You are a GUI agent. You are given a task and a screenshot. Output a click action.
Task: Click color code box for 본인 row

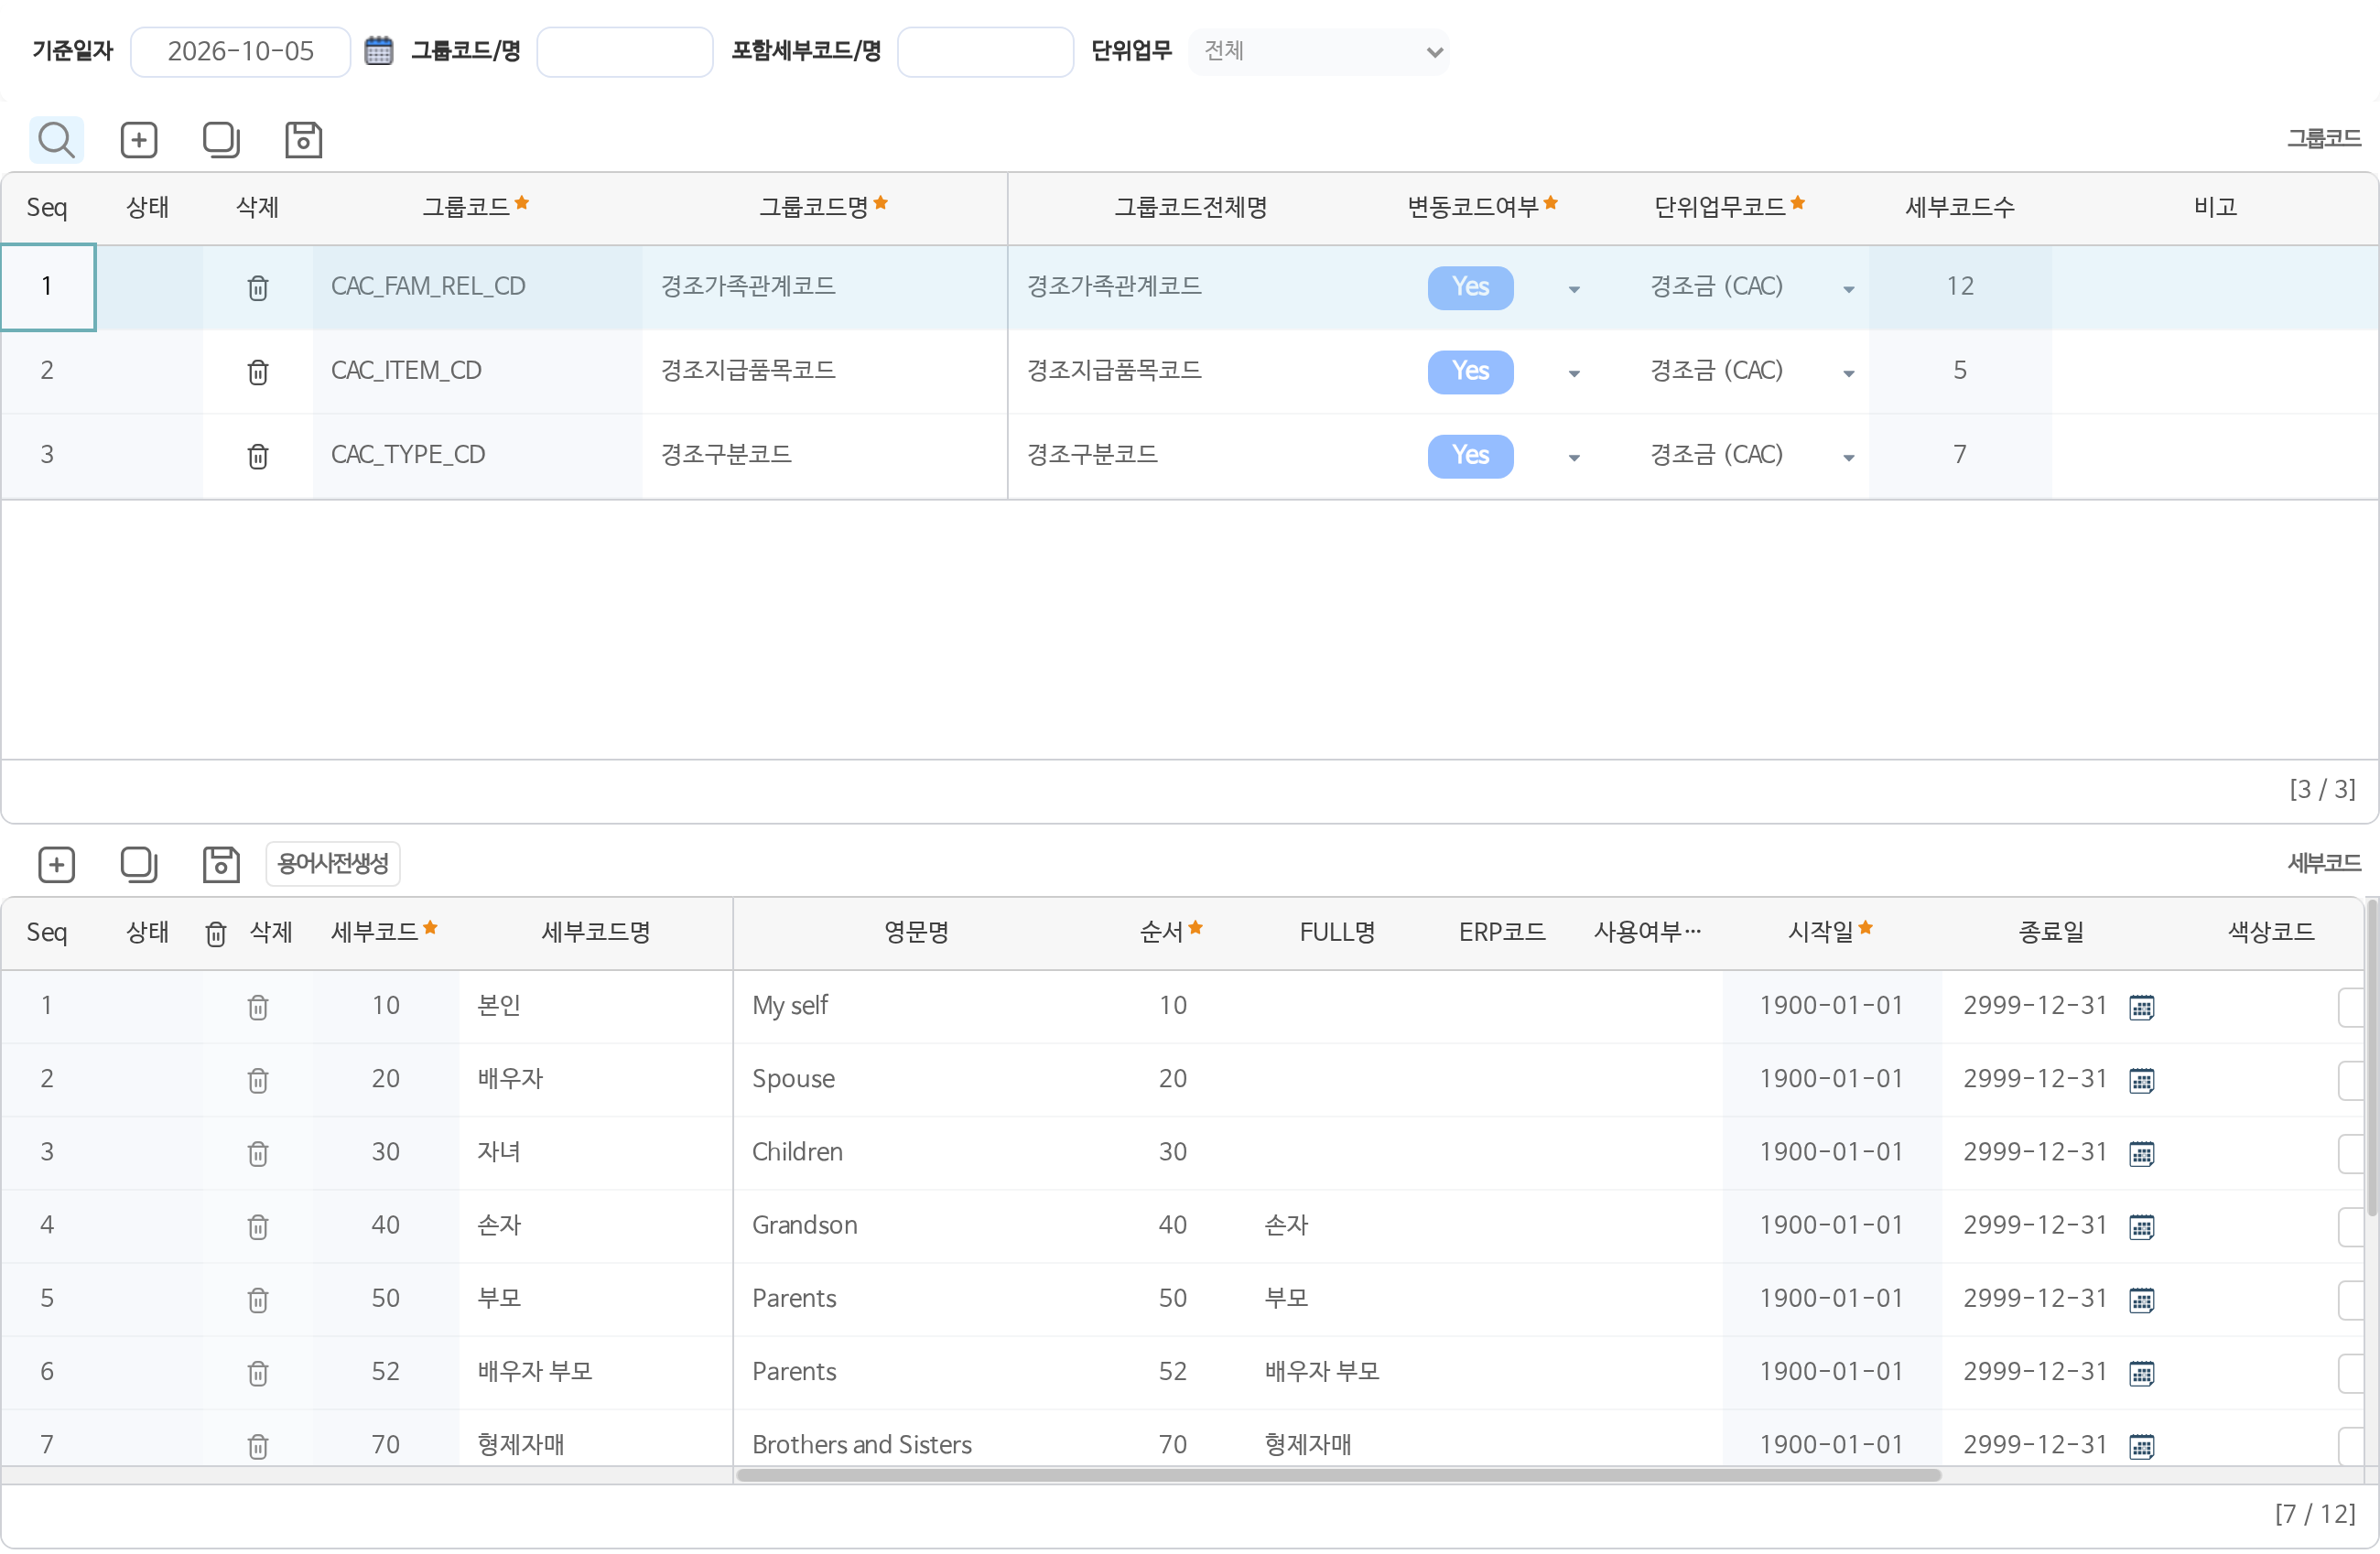pyautogui.click(x=2351, y=1007)
